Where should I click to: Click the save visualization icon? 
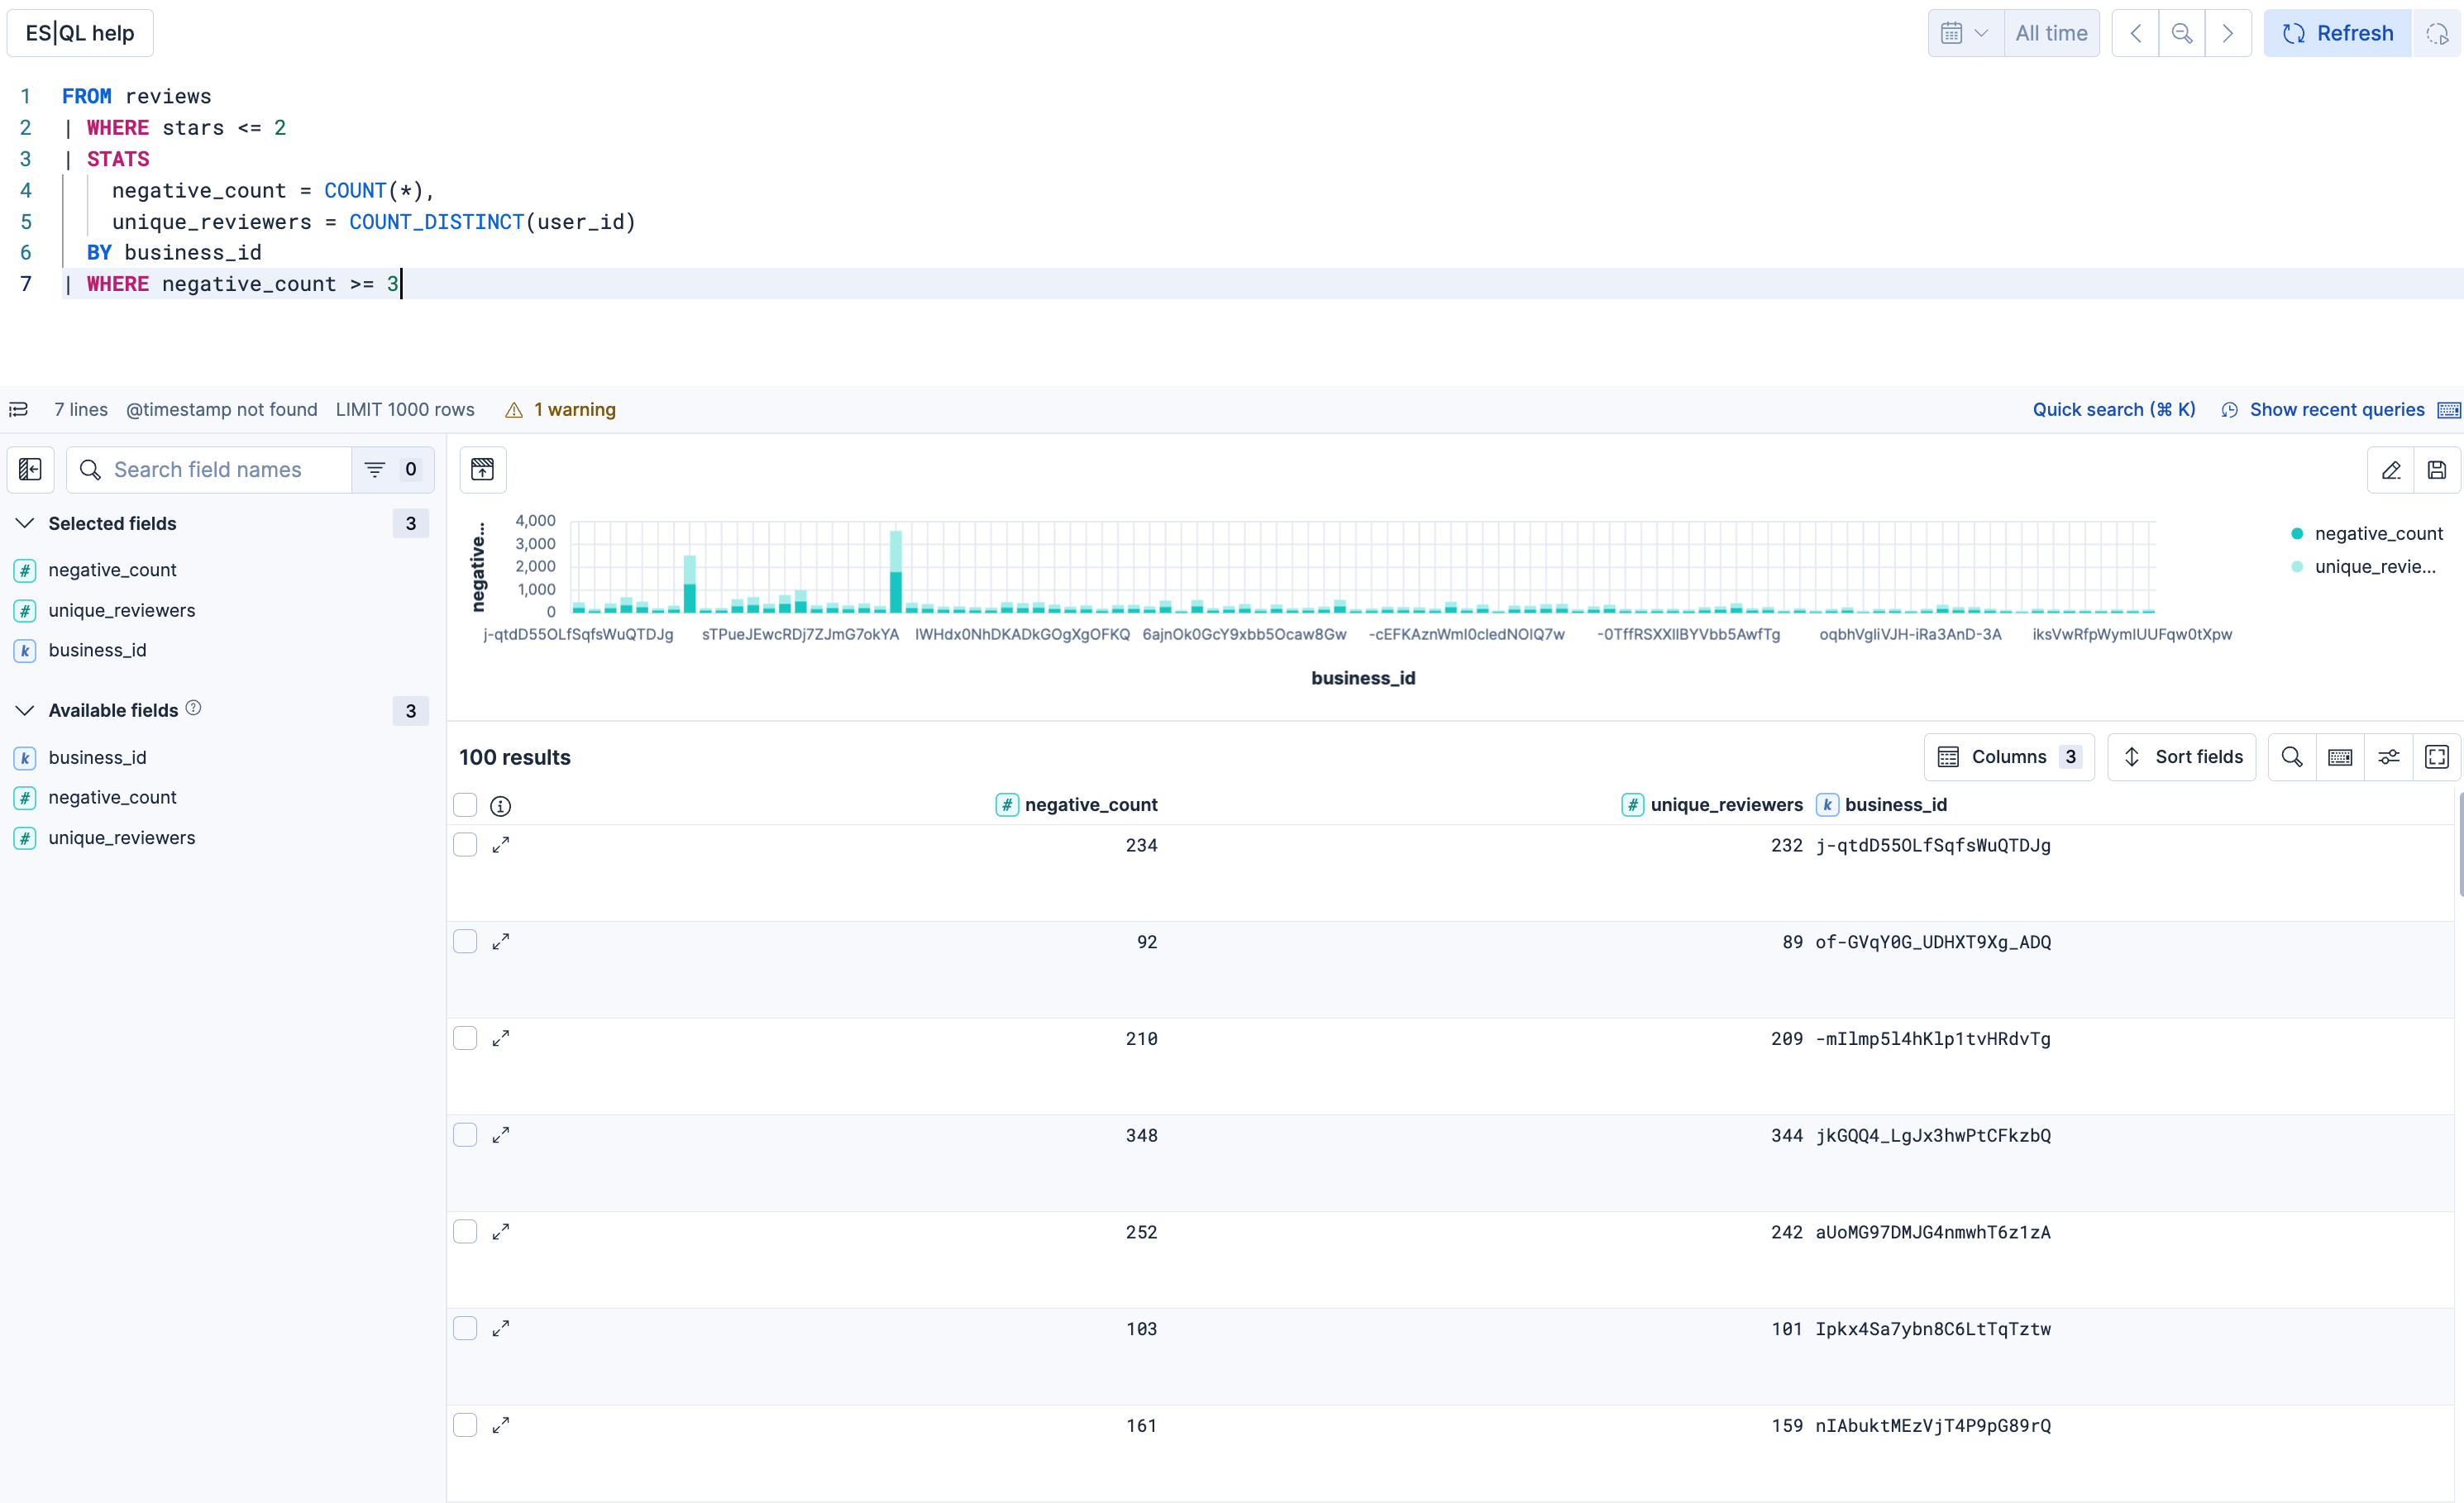coord(2437,470)
